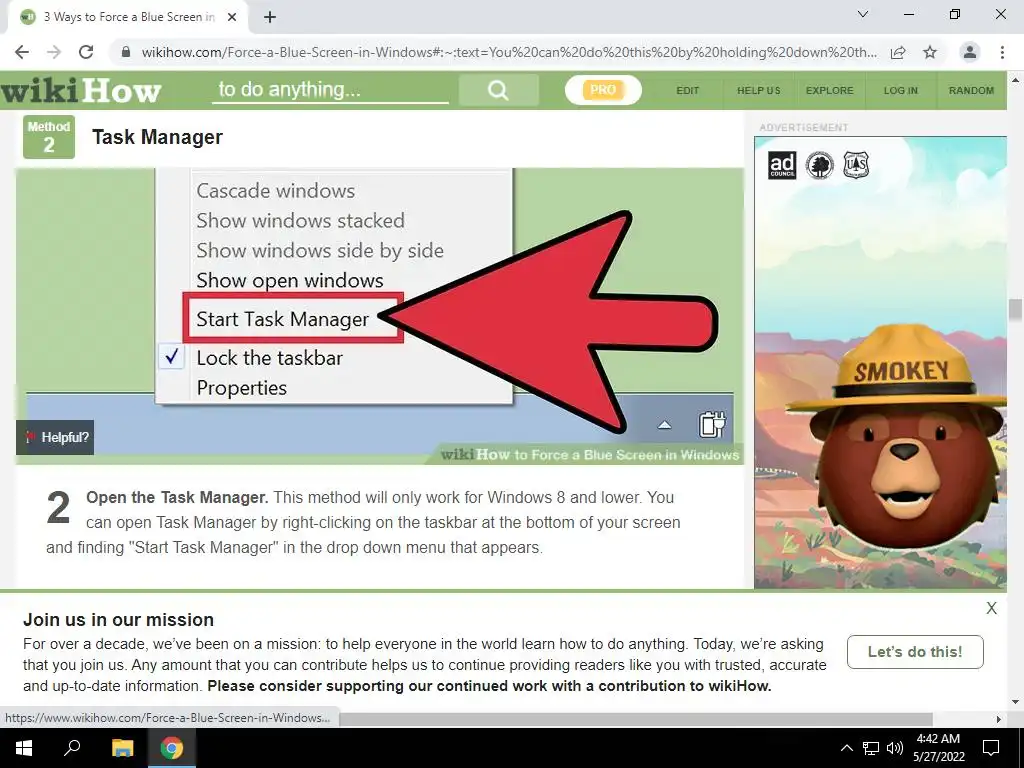
Task: Click the Method 2 badge
Action: point(49,137)
